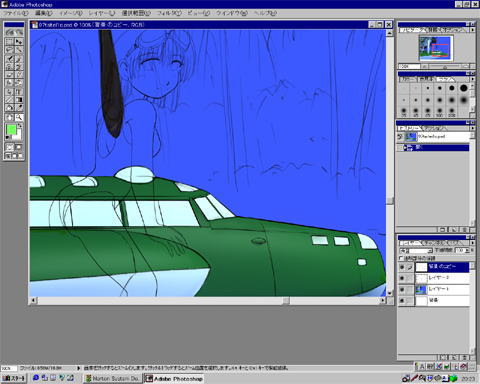Select the Hand tool
Image resolution: width=480 pixels, height=384 pixels.
tap(9, 117)
